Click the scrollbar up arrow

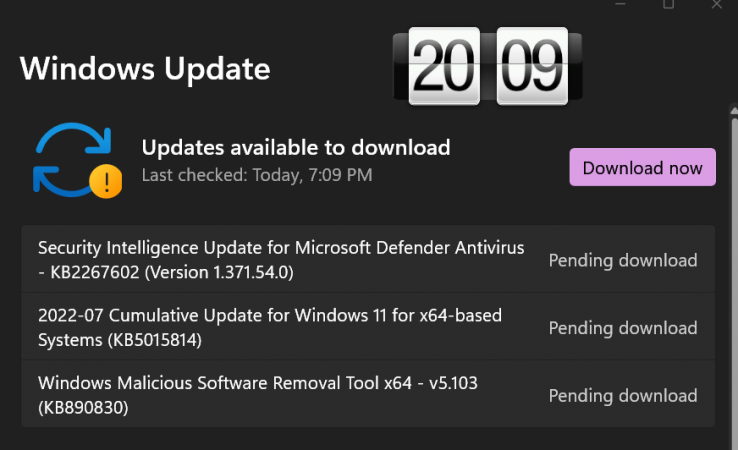tap(734, 111)
